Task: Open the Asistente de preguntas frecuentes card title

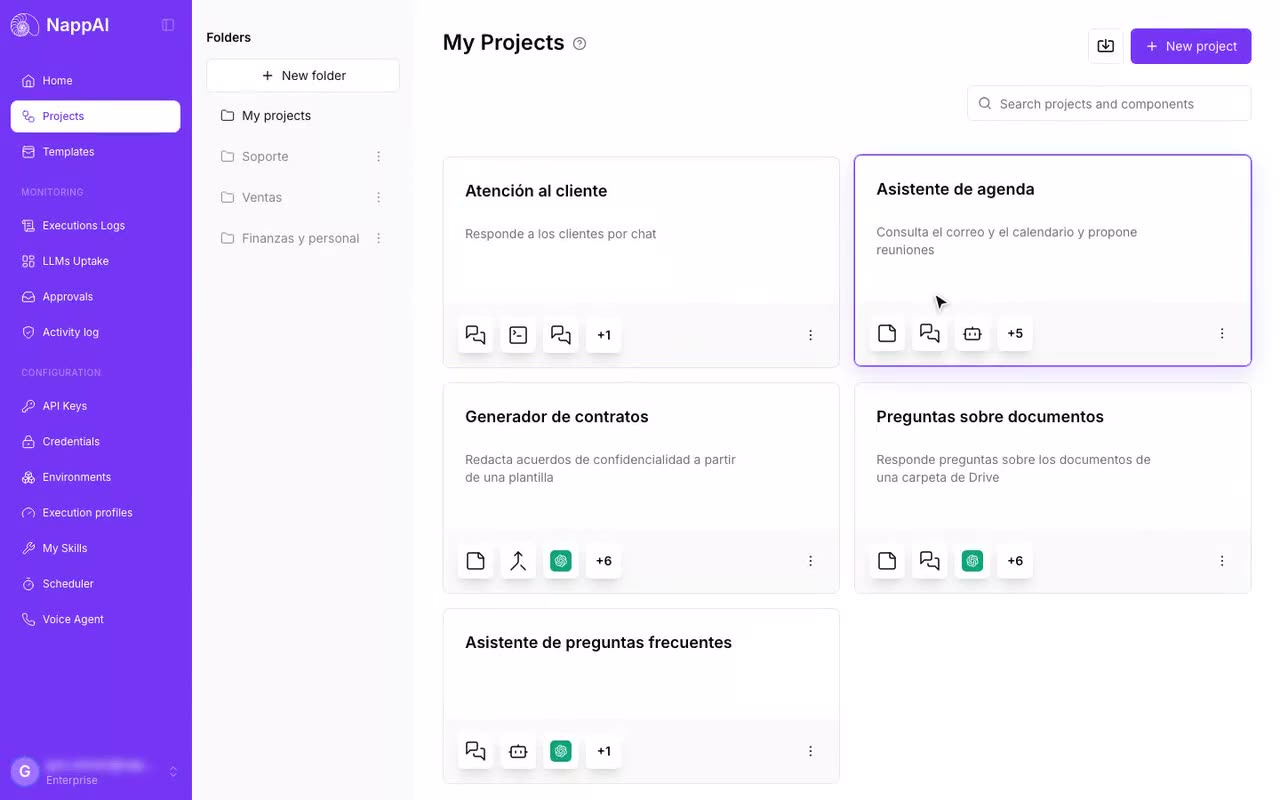Action: coord(598,643)
